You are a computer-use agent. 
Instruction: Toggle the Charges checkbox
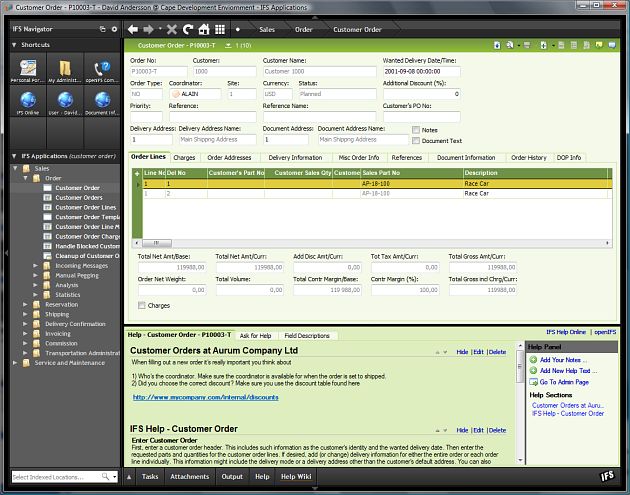141,305
